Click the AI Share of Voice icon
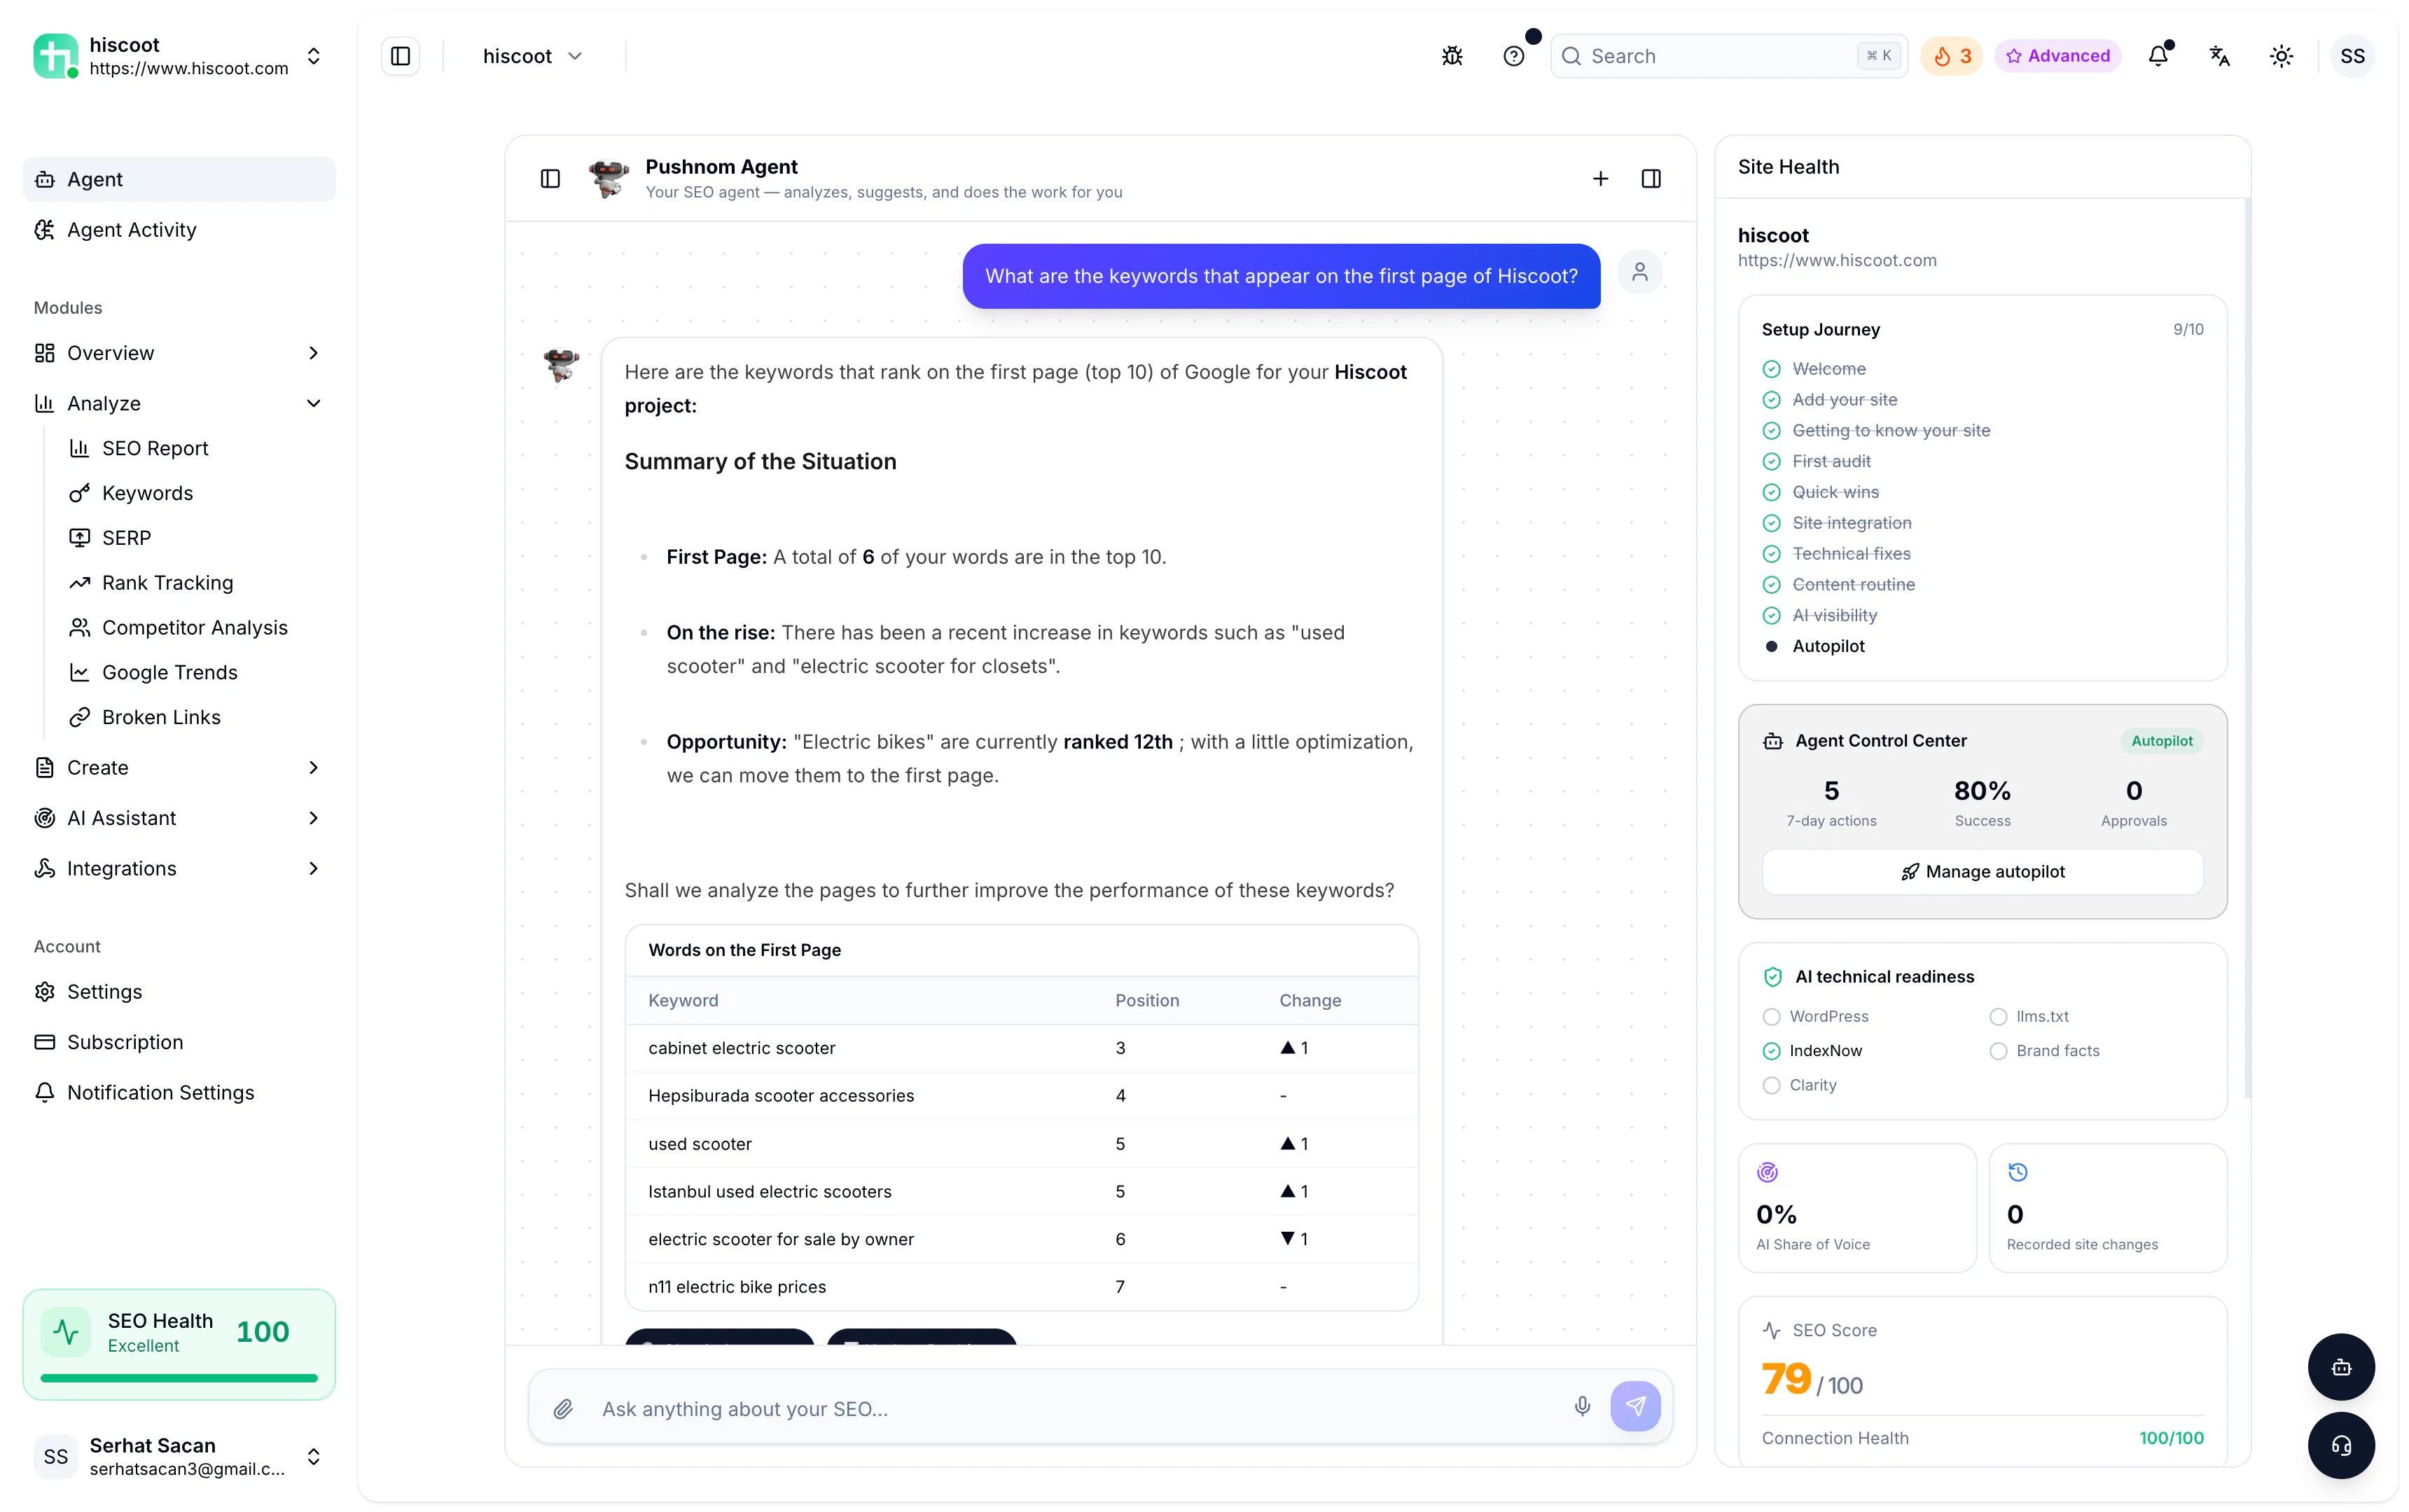Image resolution: width=2409 pixels, height=1512 pixels. [x=1767, y=1172]
